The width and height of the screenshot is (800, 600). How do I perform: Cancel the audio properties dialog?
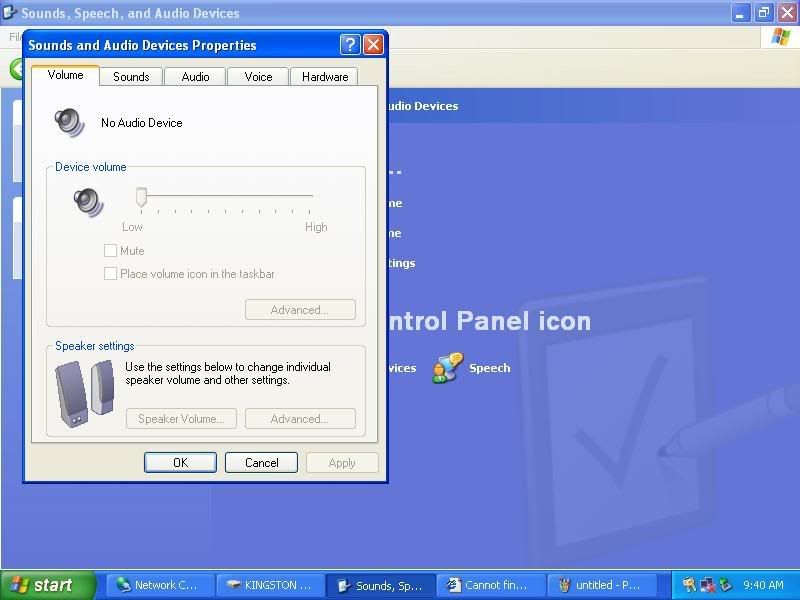coord(261,463)
